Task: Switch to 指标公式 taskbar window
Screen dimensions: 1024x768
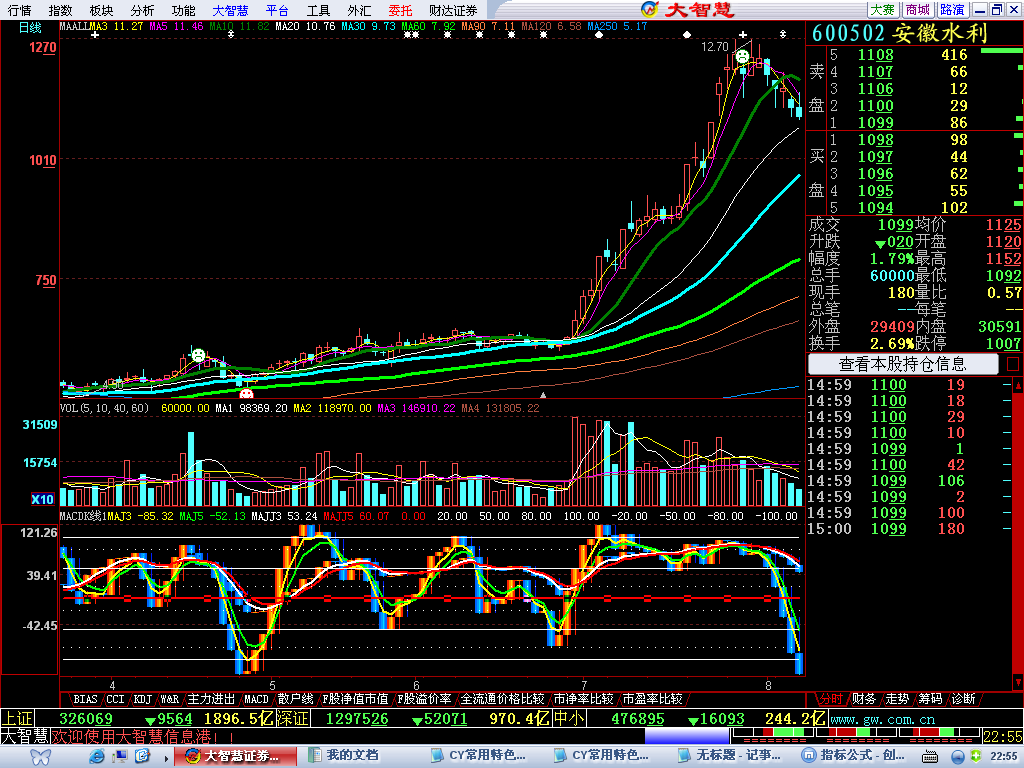Action: 854,756
